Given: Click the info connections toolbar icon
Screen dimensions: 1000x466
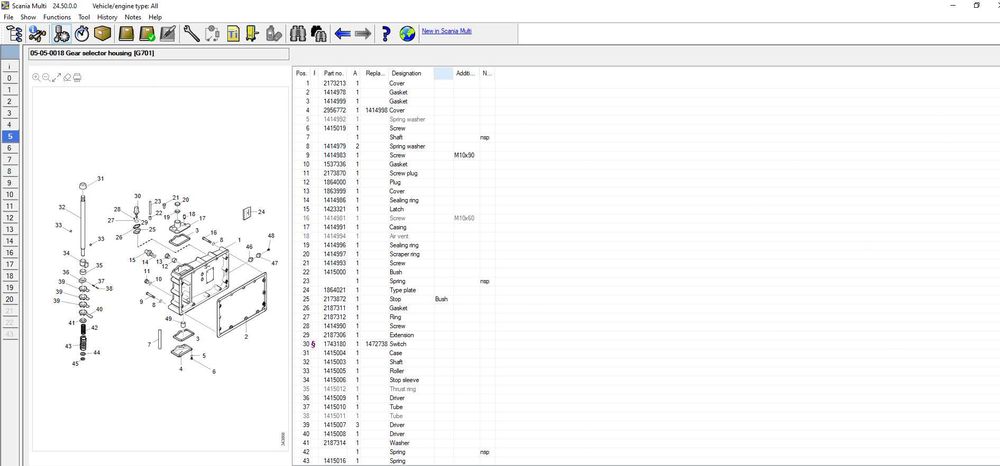Looking at the screenshot, I should tap(38, 33).
